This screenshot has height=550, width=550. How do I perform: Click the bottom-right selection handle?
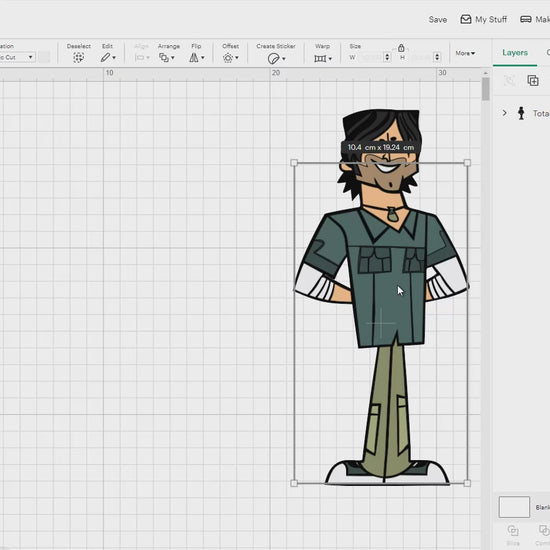[467, 483]
